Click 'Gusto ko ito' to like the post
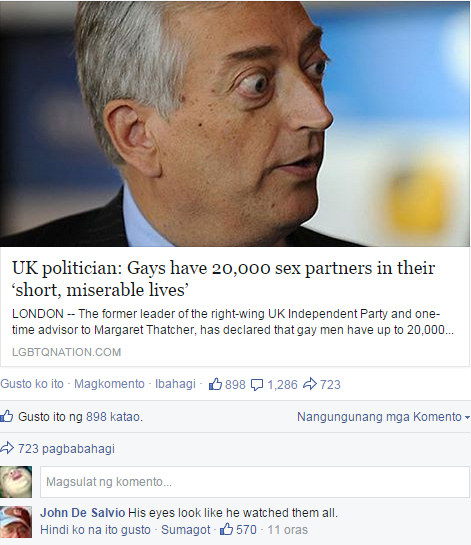The image size is (471, 545). pos(32,384)
